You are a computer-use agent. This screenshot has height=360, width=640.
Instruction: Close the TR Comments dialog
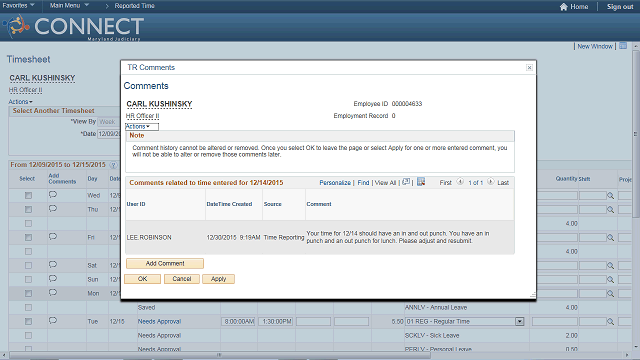529,67
